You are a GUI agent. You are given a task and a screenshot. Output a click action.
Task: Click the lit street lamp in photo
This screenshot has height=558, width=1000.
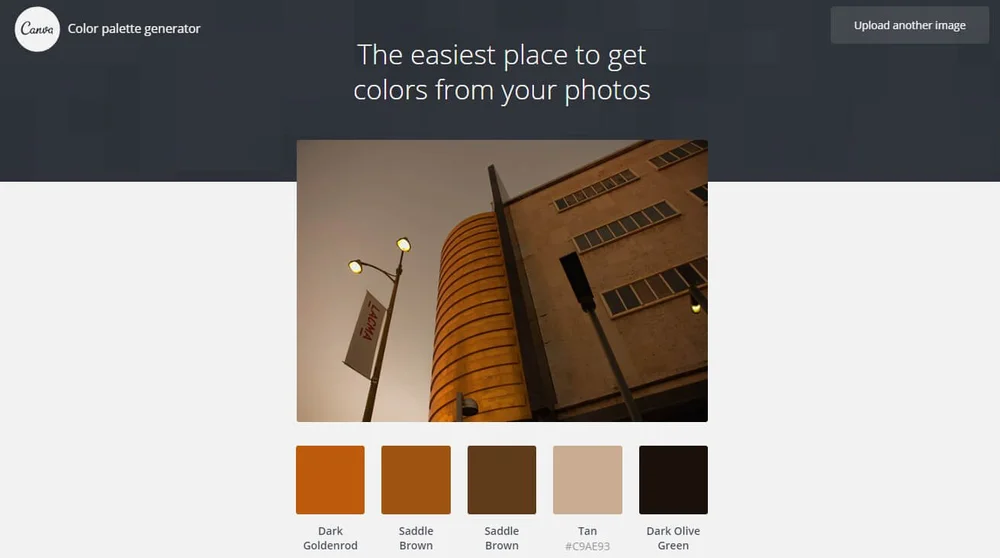(404, 244)
